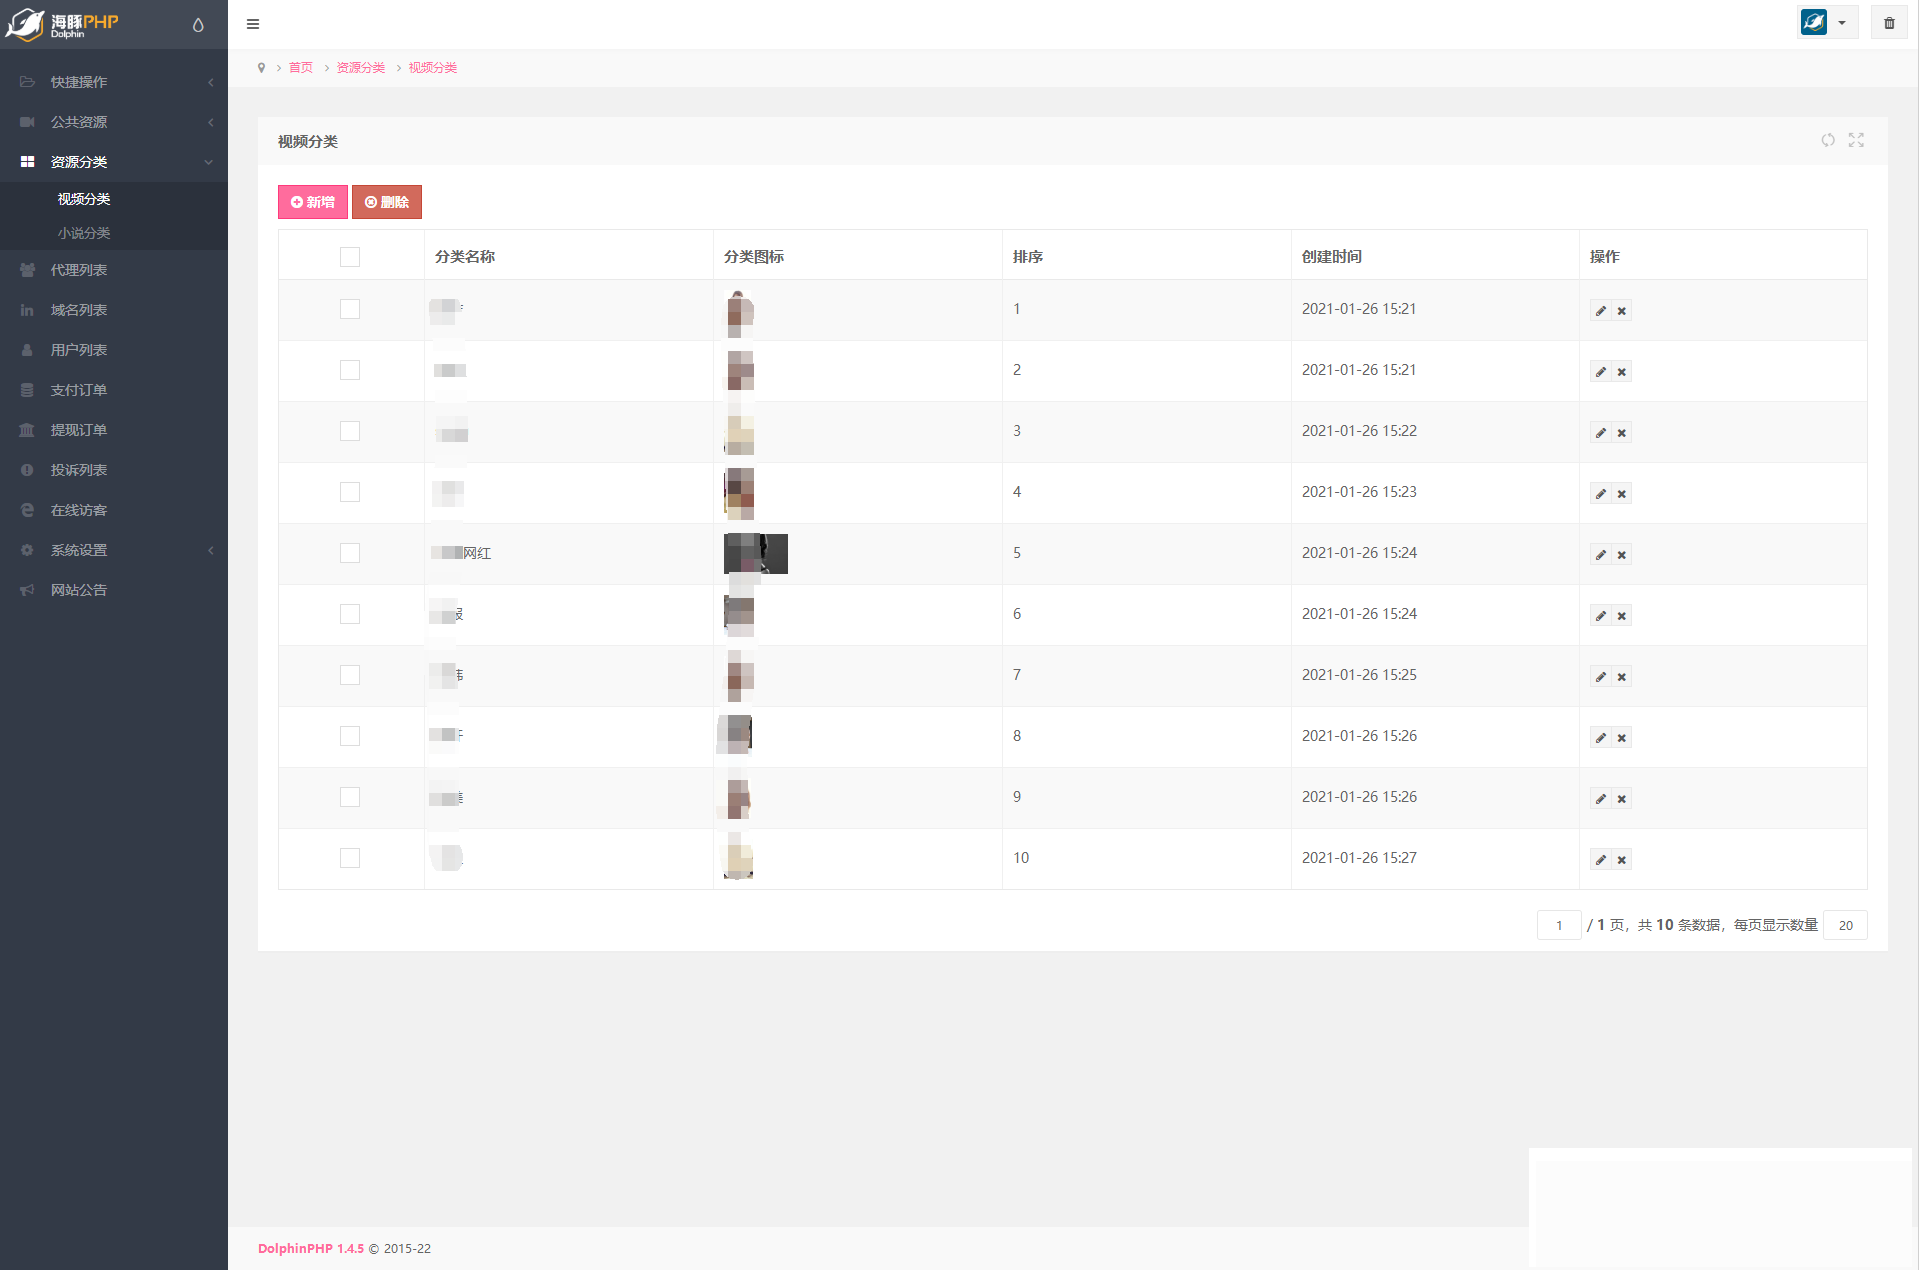Image resolution: width=1919 pixels, height=1270 pixels.
Task: Tick the checkbox for row sorted 3
Action: (x=350, y=431)
